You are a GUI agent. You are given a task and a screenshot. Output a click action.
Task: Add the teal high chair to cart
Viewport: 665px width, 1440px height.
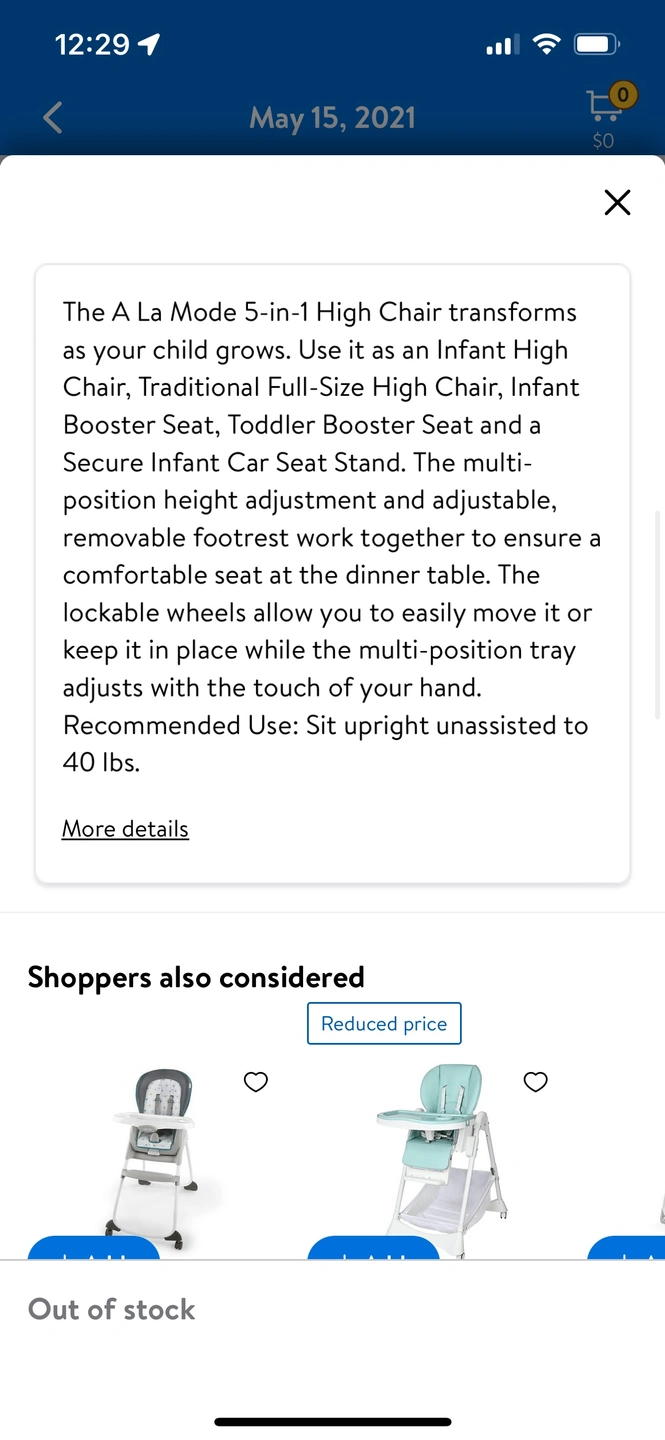(x=374, y=1248)
